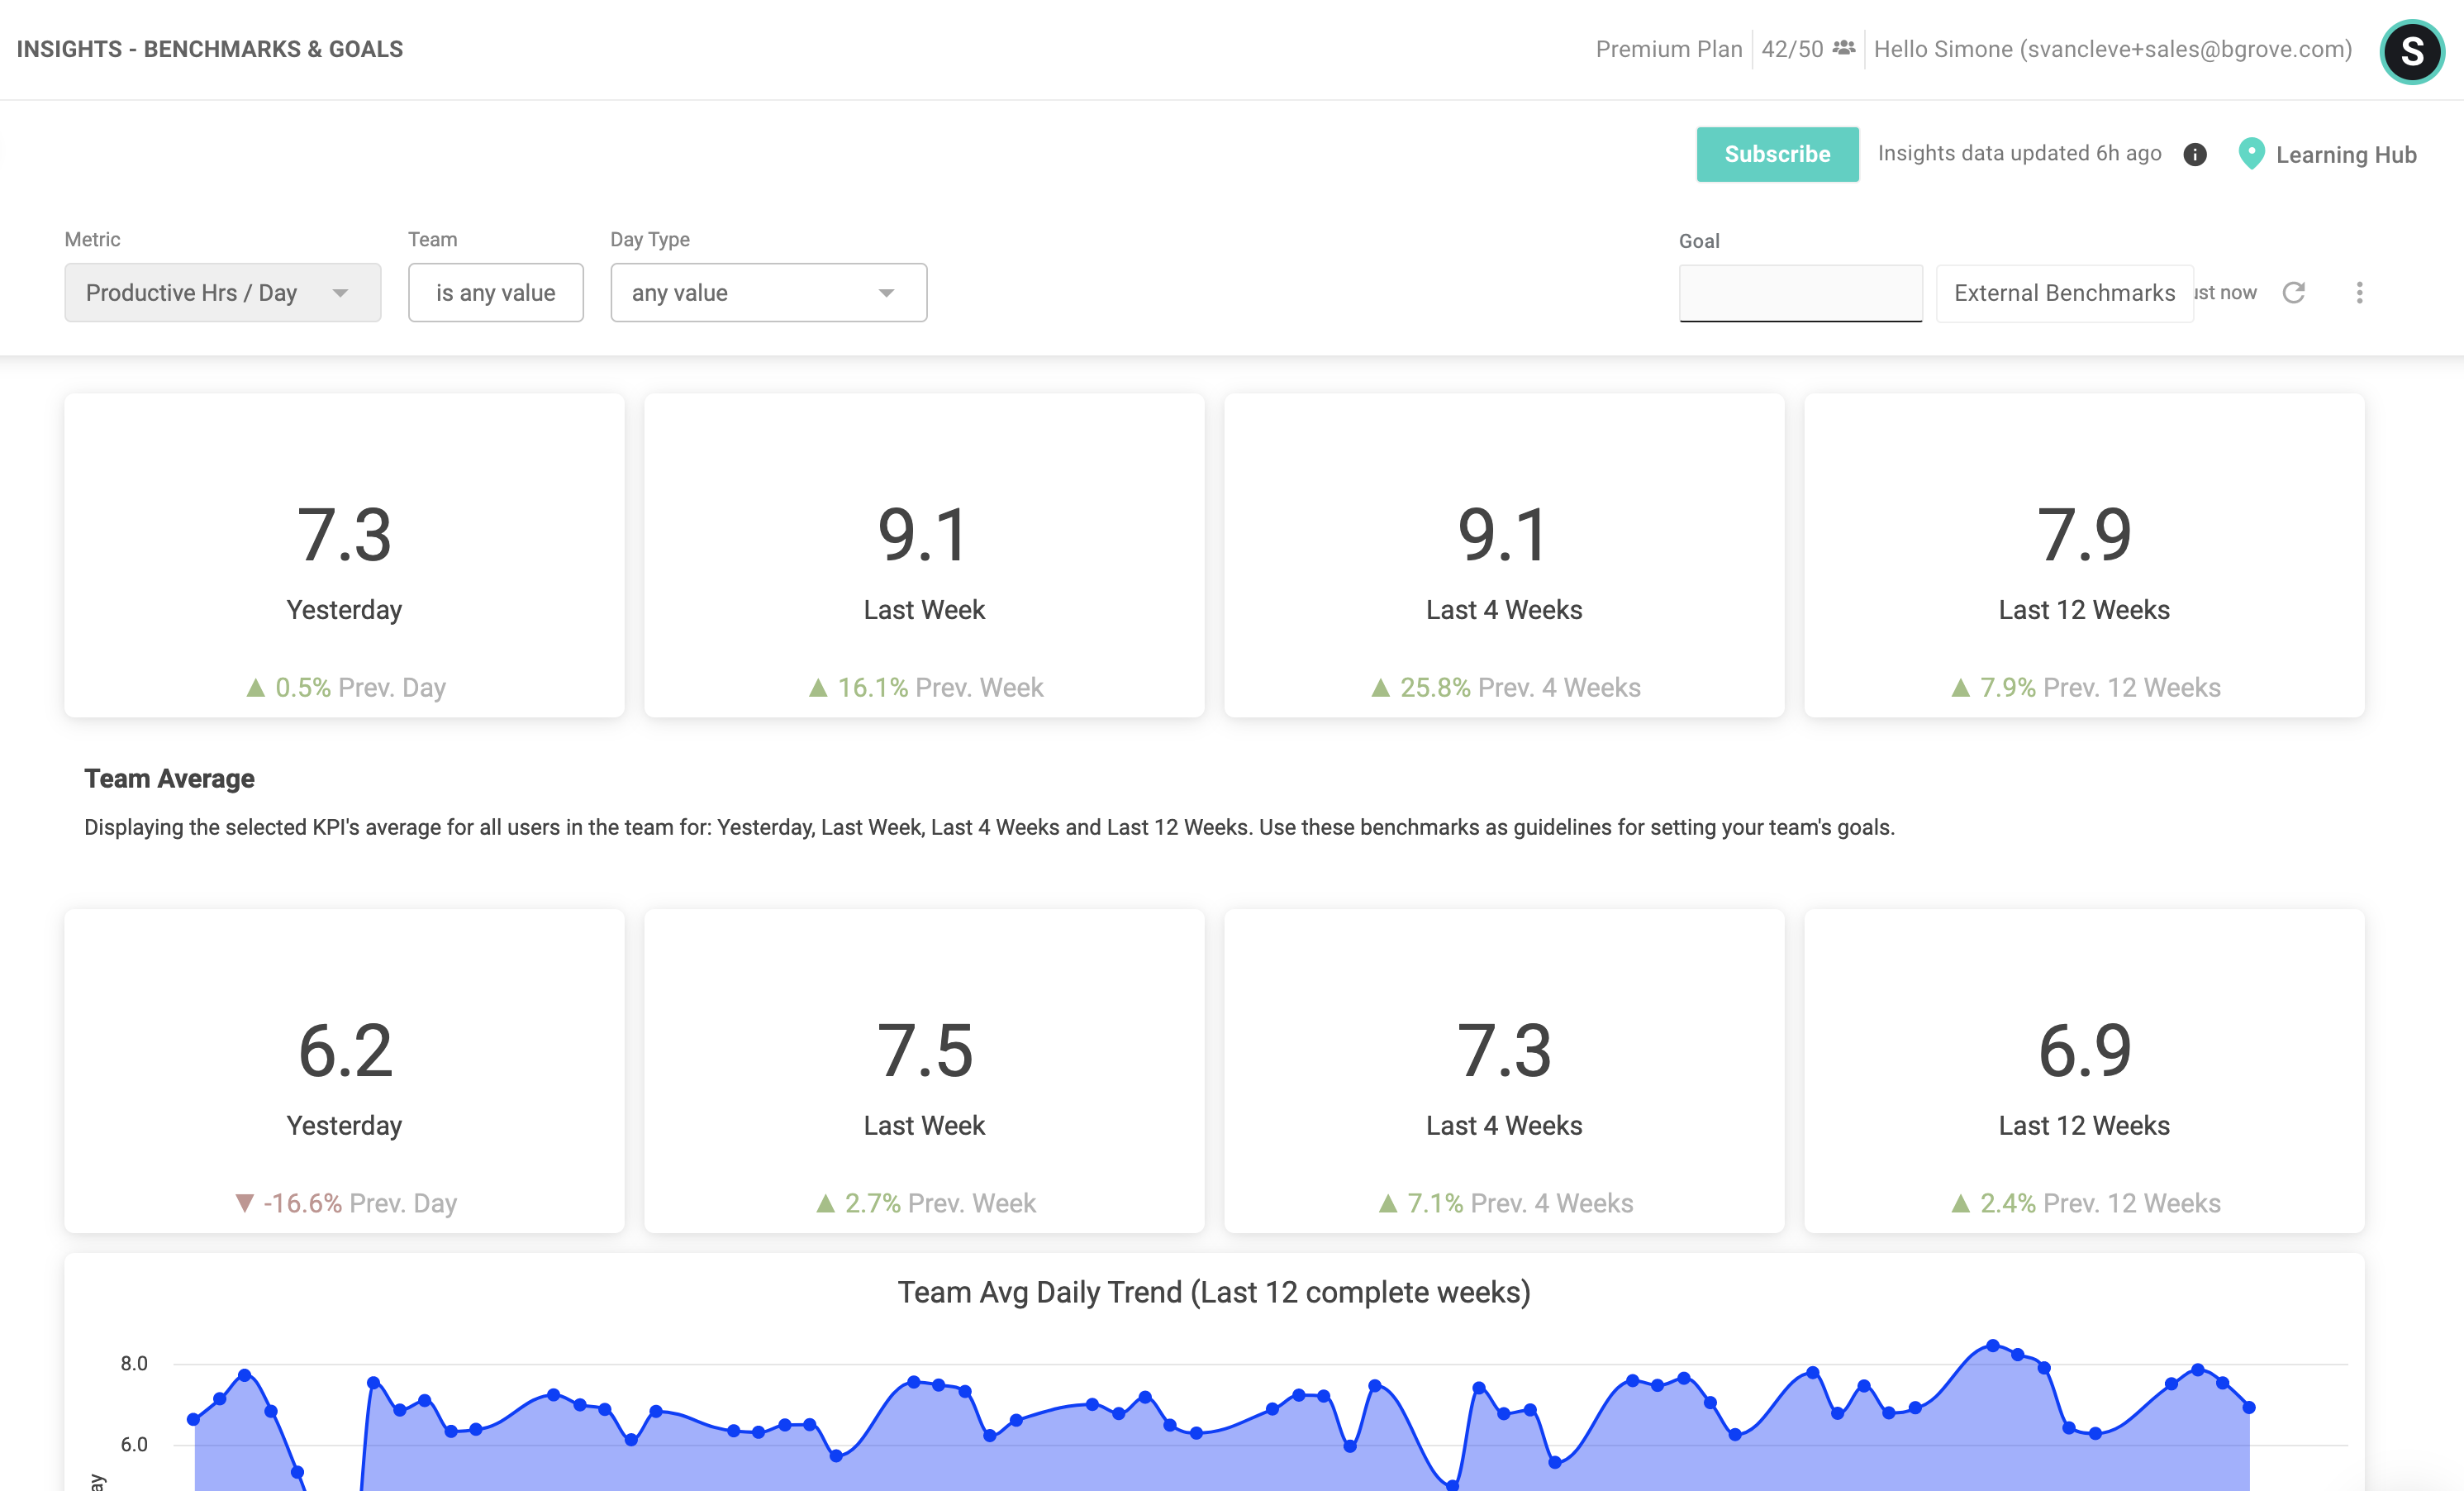The image size is (2464, 1491).
Task: Click the -16.6% Prev. Day change text
Action: pyautogui.click(x=345, y=1203)
